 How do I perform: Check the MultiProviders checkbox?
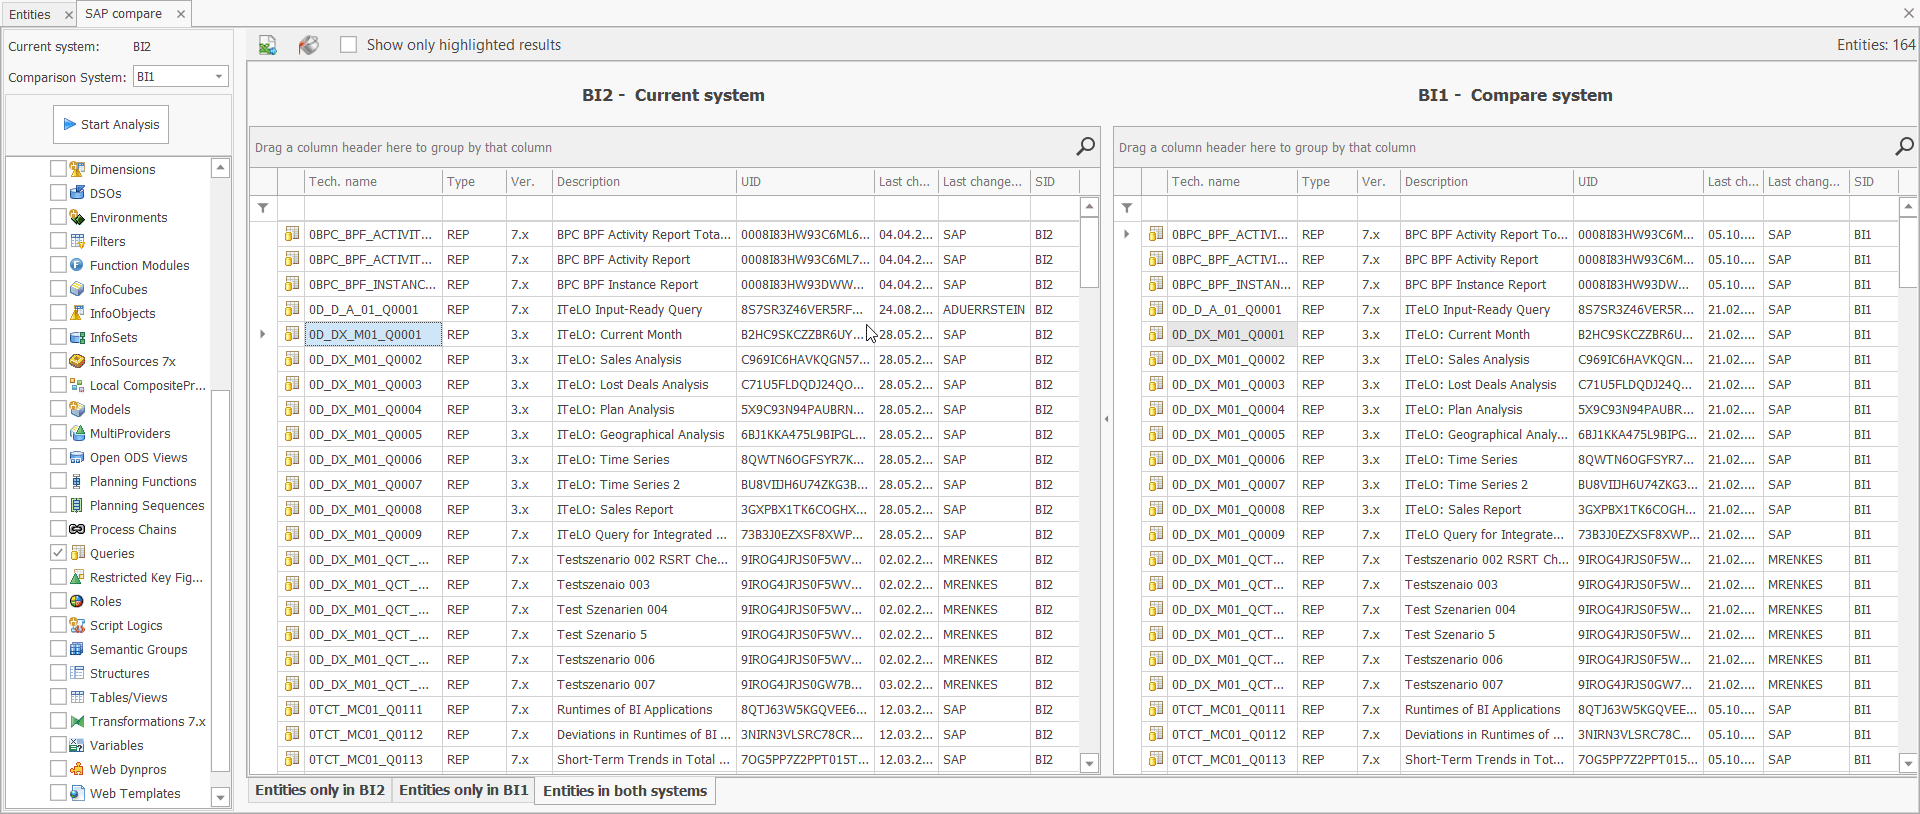click(x=58, y=433)
